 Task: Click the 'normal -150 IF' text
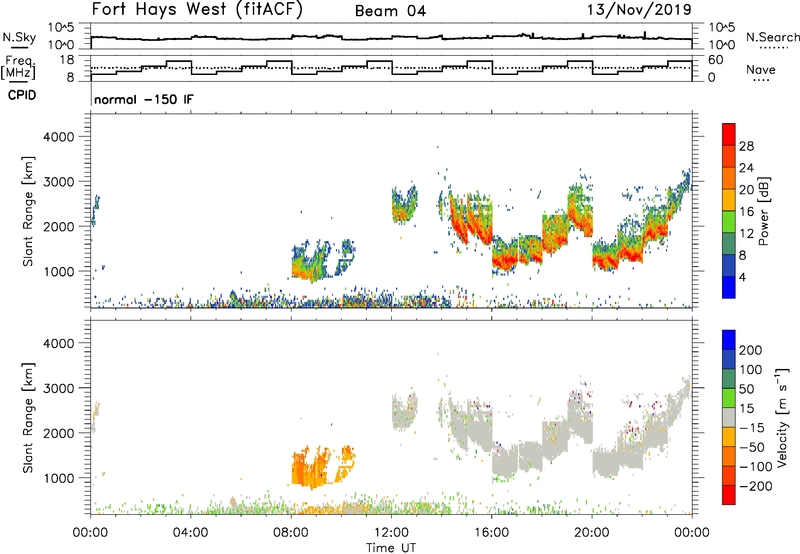pyautogui.click(x=144, y=99)
